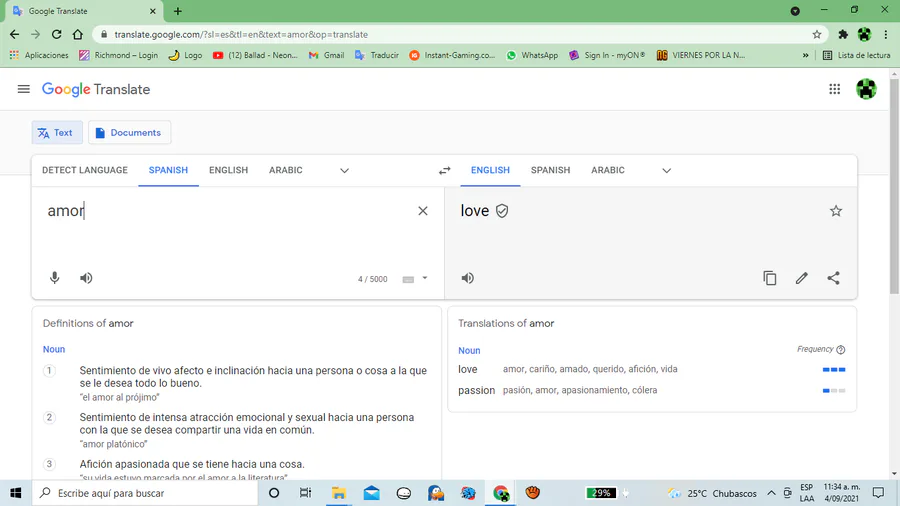
Task: Share the translation
Action: pos(833,278)
